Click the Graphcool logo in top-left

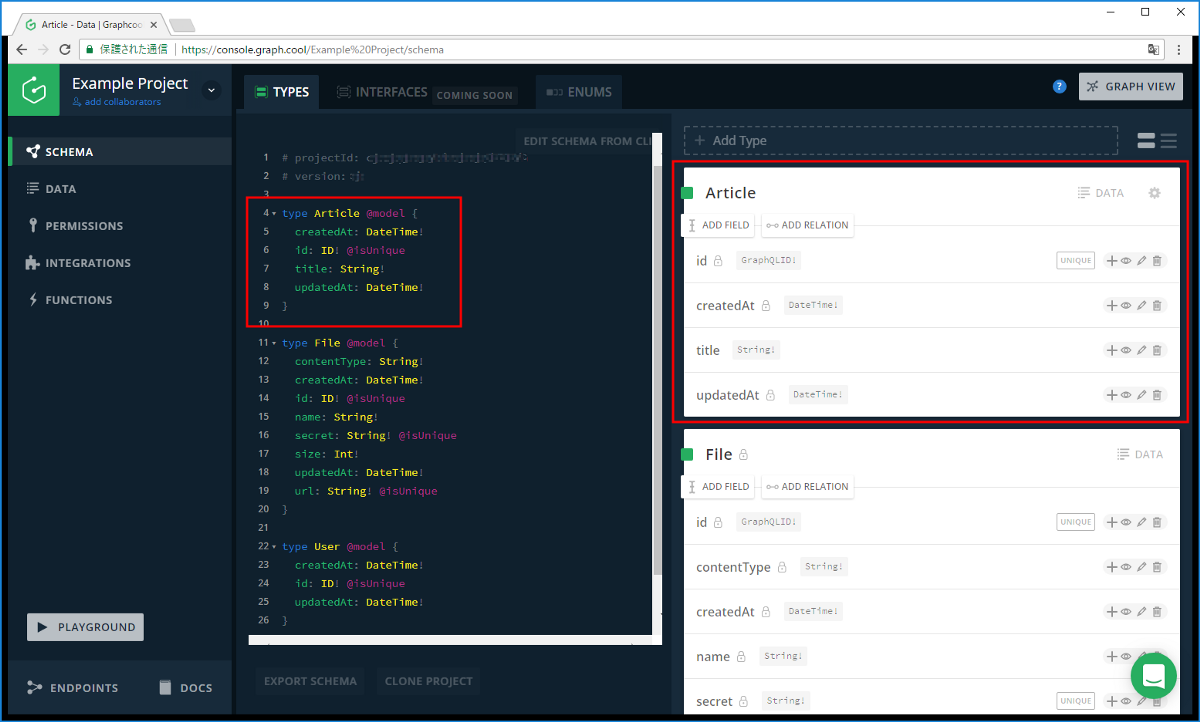(34, 91)
